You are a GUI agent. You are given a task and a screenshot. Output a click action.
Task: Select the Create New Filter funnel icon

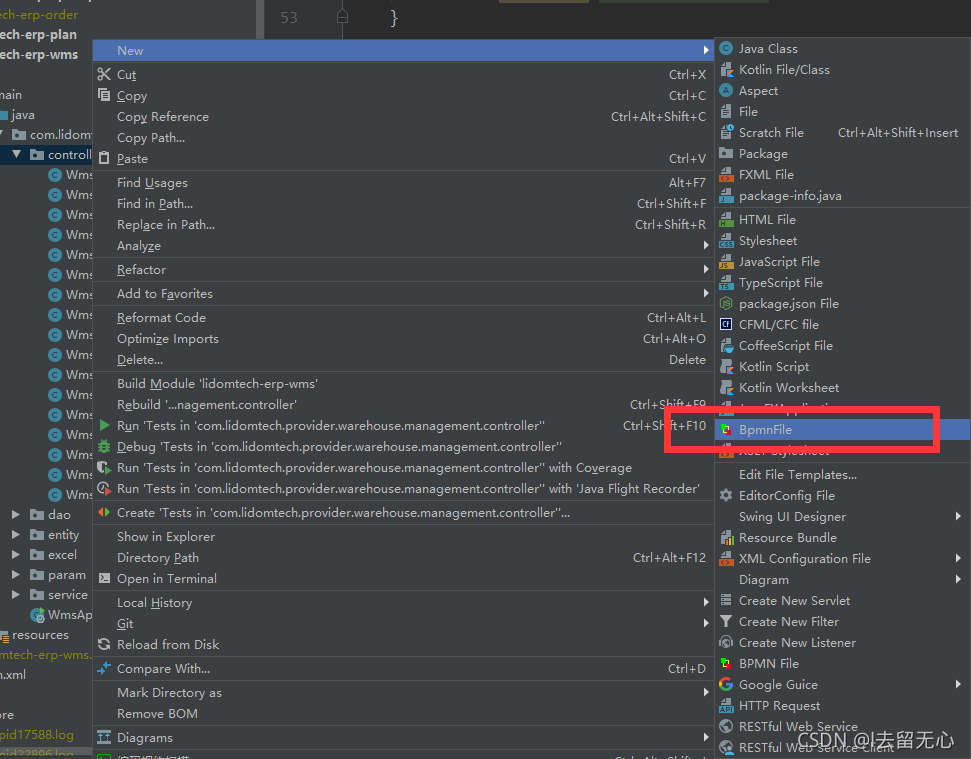tap(726, 621)
